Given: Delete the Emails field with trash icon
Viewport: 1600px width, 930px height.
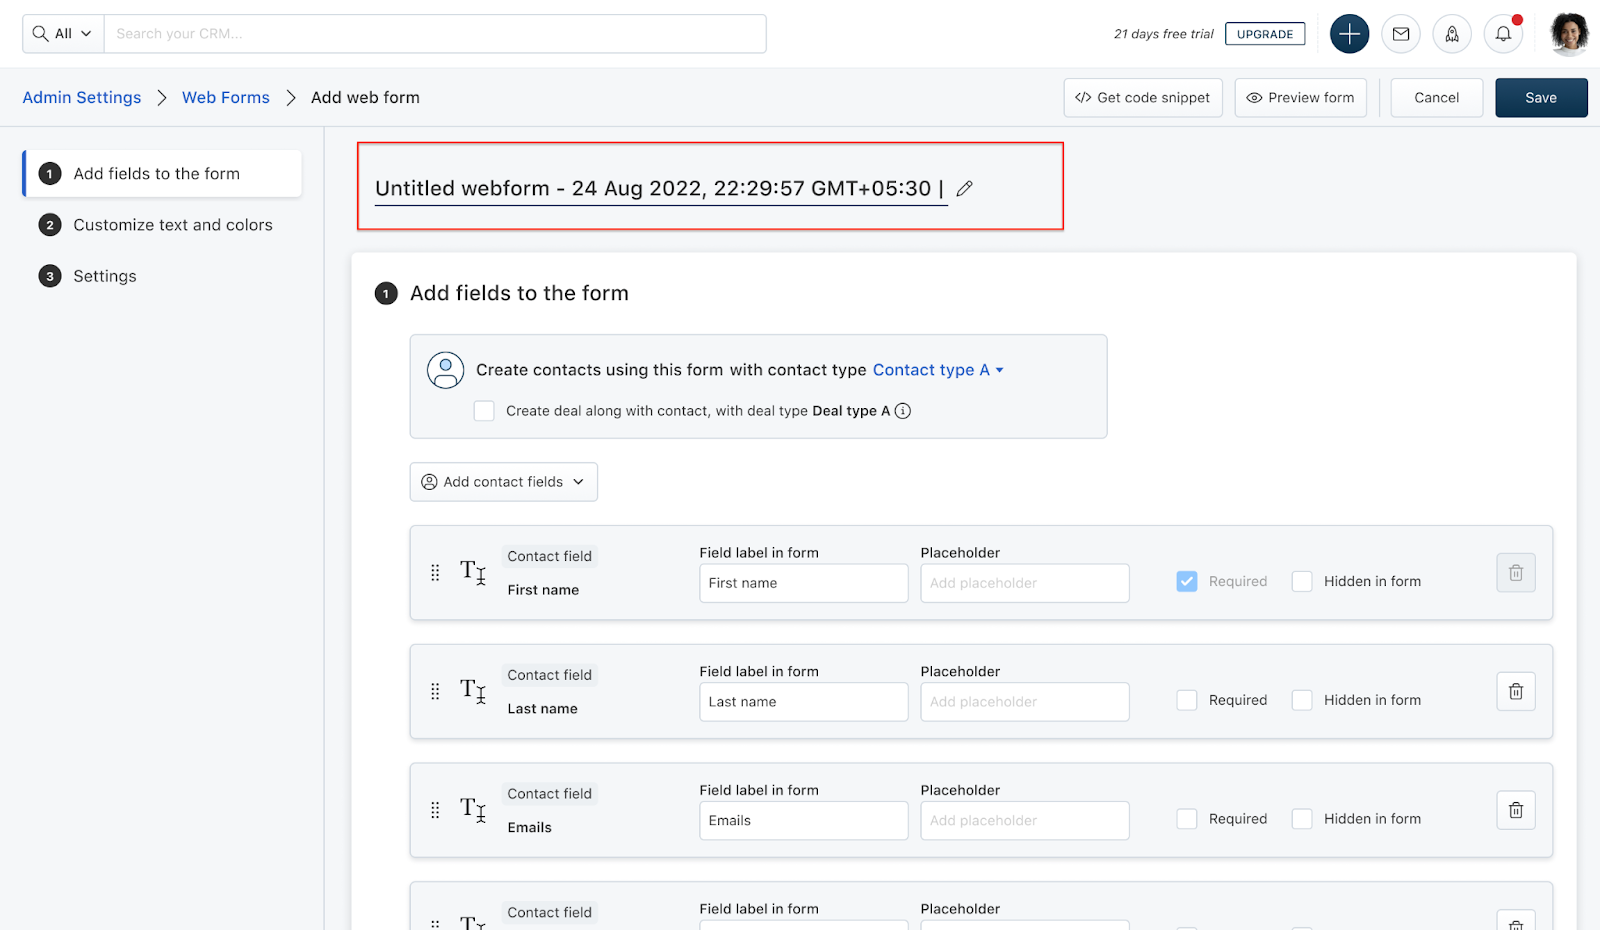Looking at the screenshot, I should click(x=1516, y=810).
